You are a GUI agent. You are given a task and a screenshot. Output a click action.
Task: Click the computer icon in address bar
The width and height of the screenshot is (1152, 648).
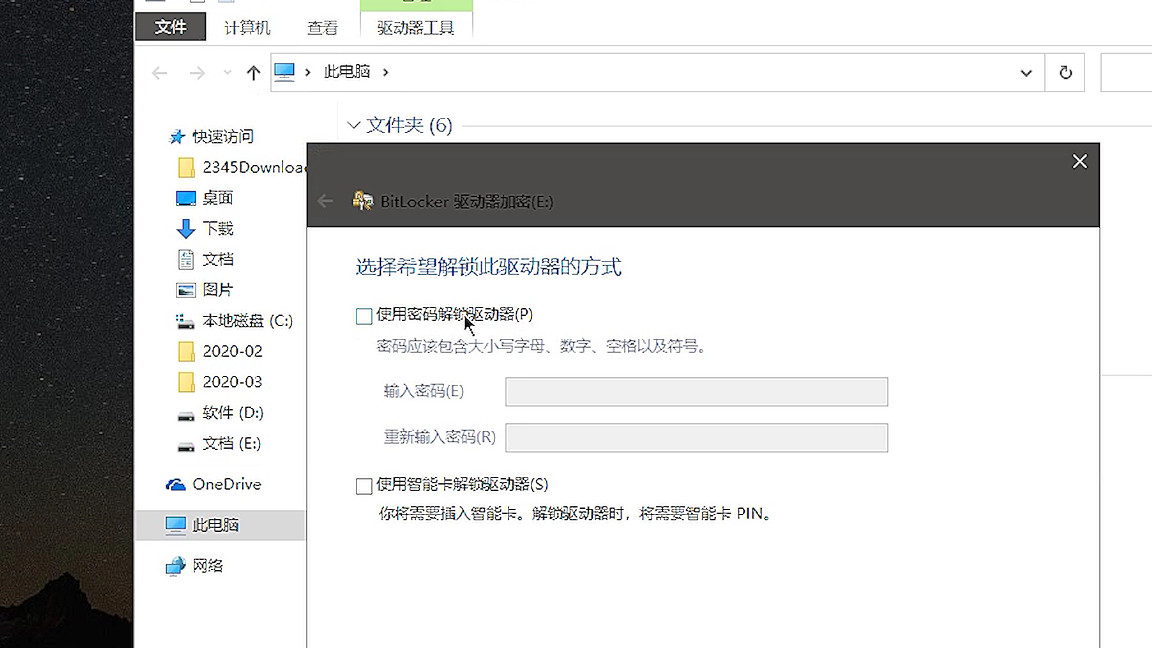click(x=284, y=72)
